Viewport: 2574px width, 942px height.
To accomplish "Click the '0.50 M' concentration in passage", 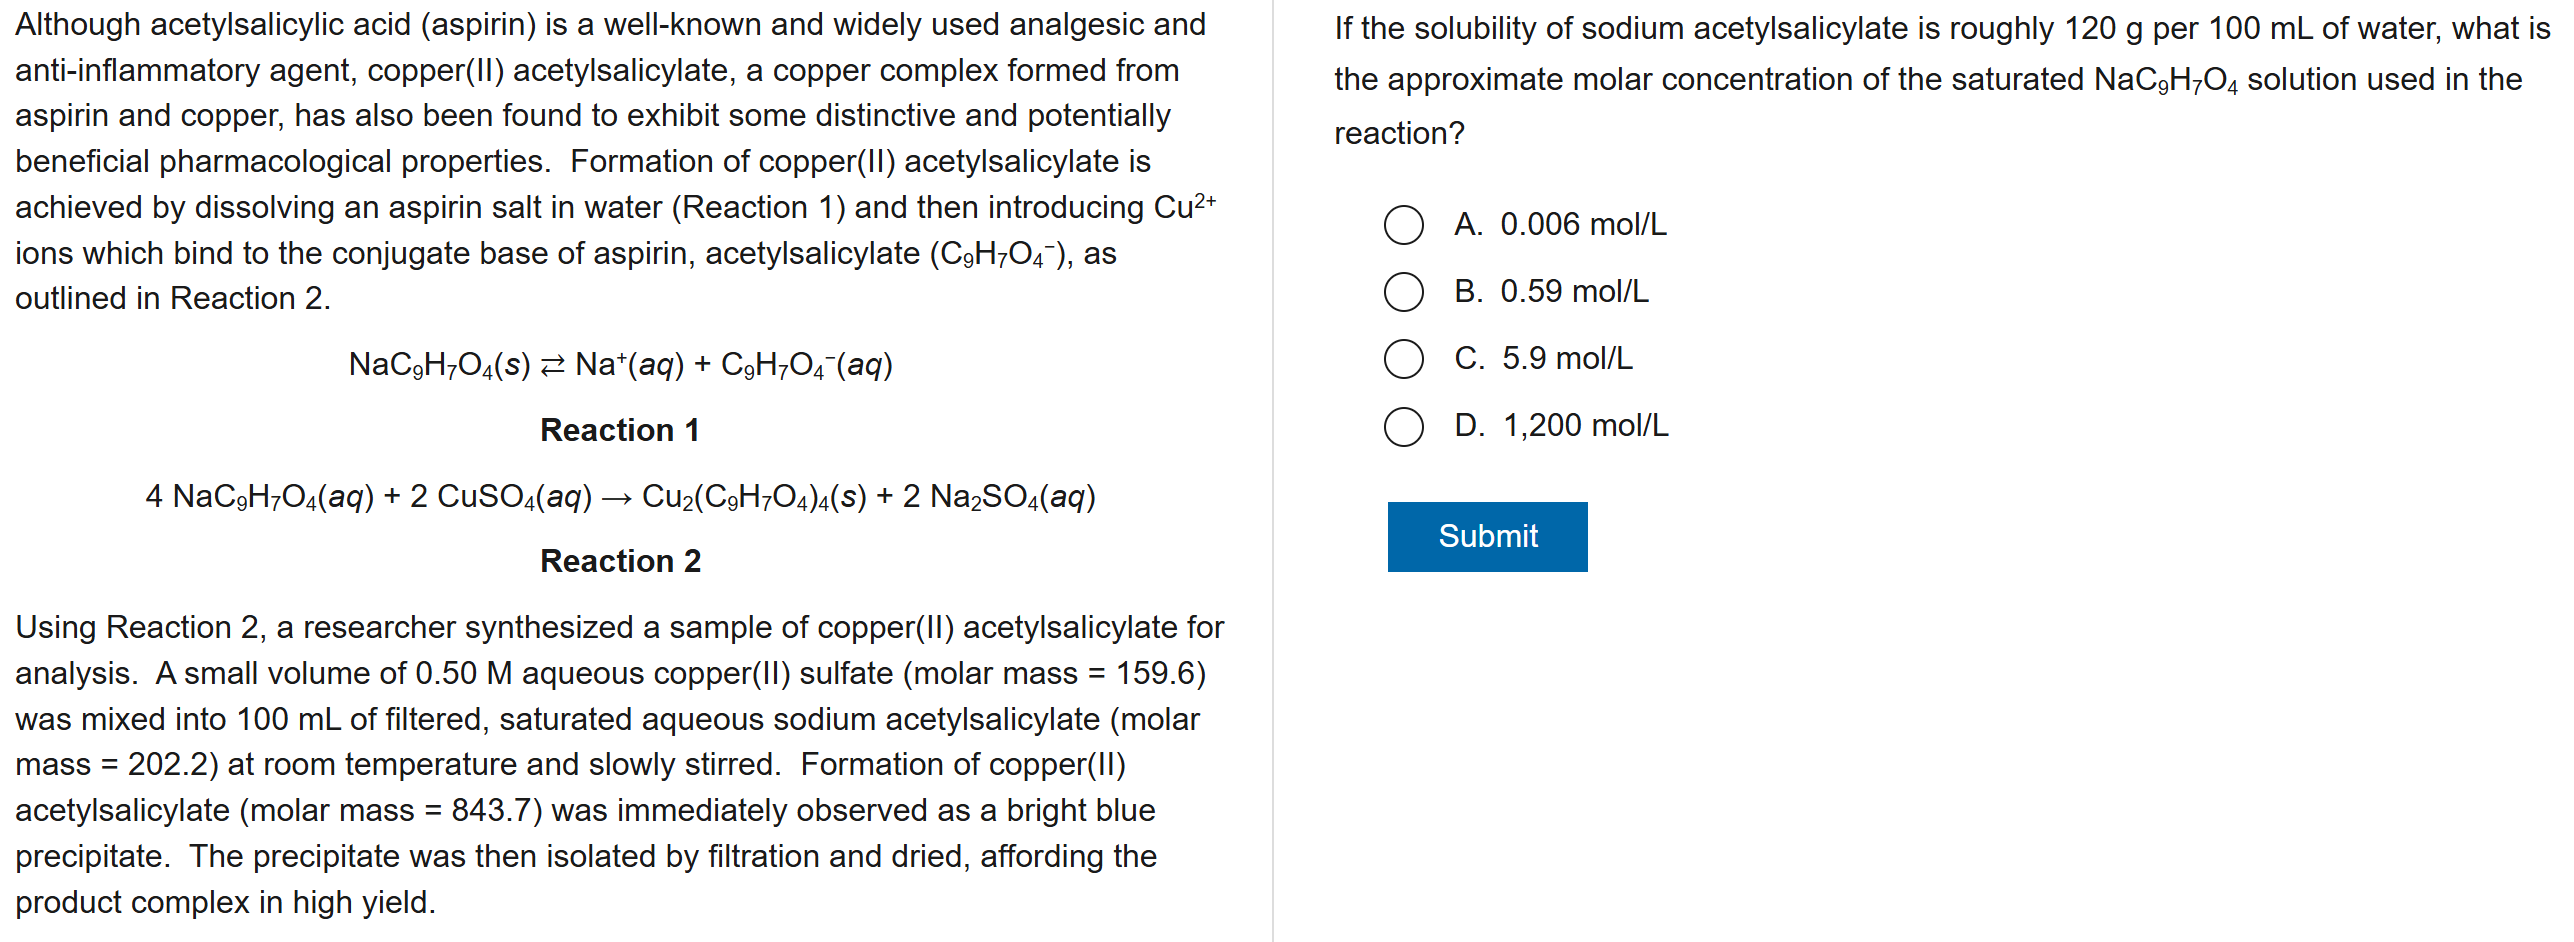I will click(463, 674).
